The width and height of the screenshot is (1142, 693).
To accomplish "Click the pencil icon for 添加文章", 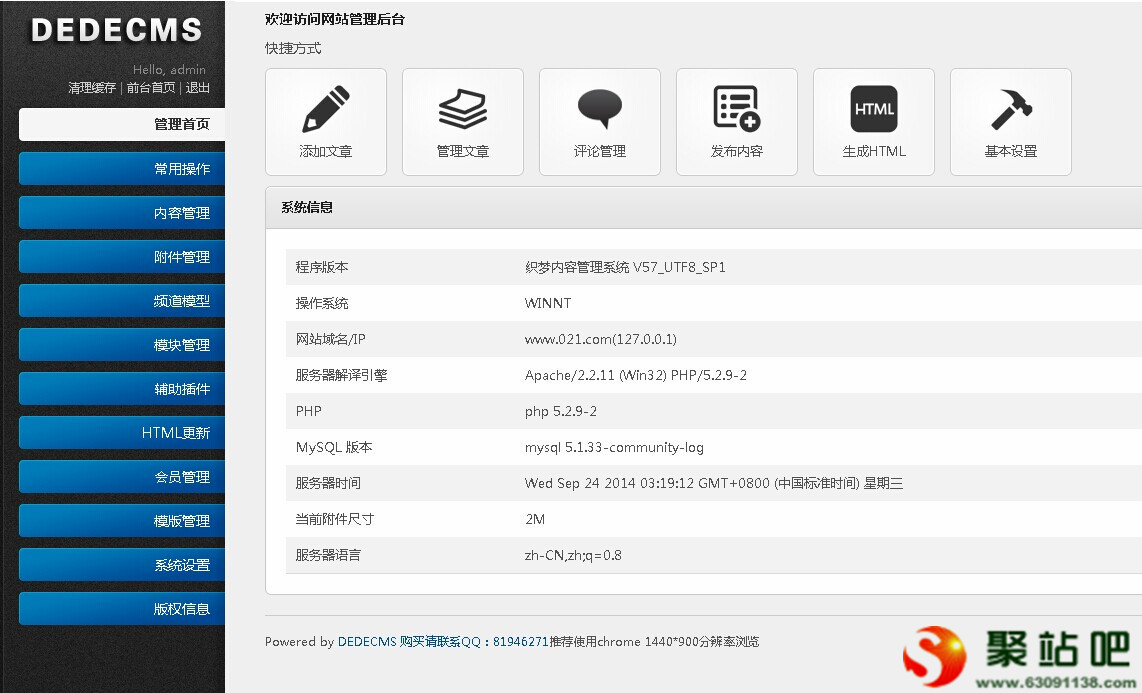I will (326, 109).
